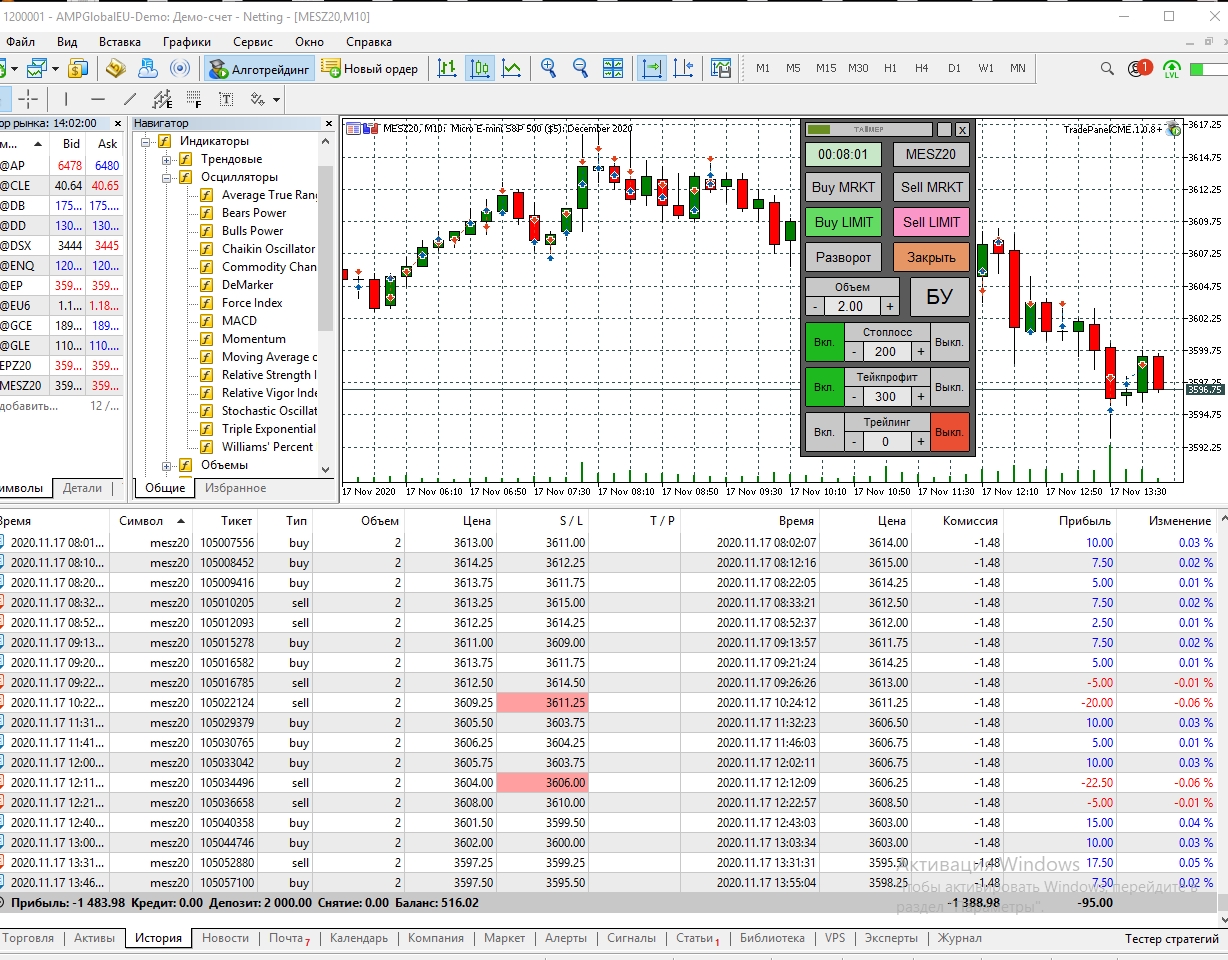Select the trendline drawing tool
Screen dimensions: 1228x960
coord(129,99)
